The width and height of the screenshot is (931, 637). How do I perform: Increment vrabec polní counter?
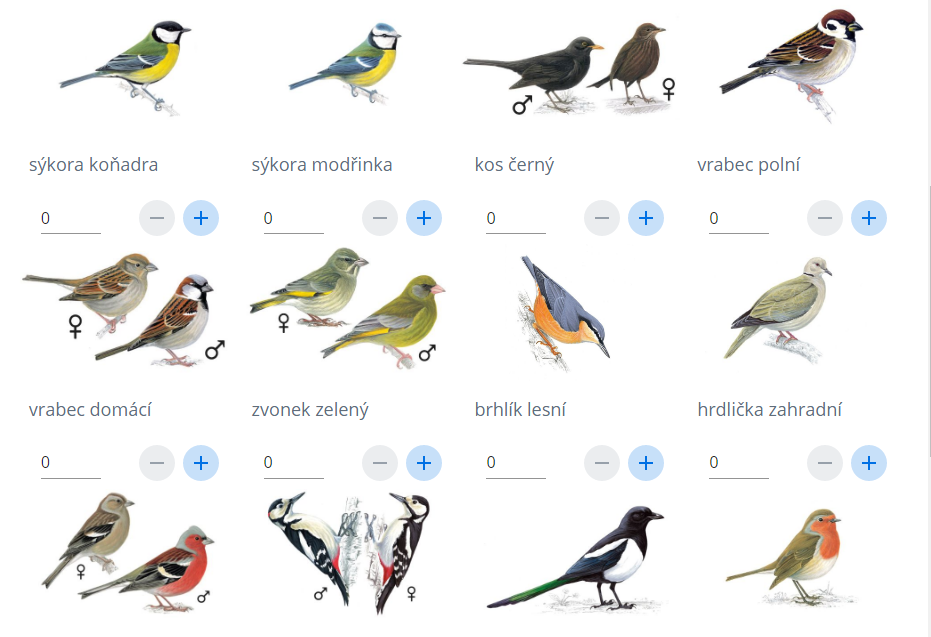coord(869,218)
